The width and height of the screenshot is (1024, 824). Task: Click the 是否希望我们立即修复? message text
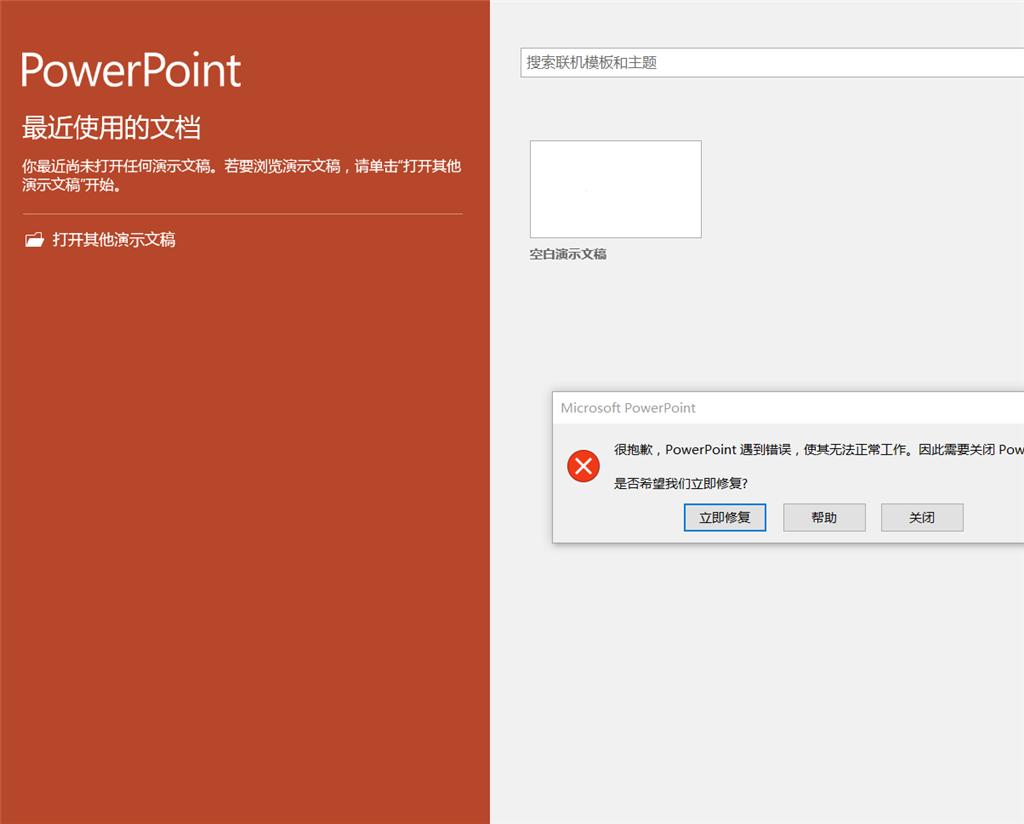click(680, 484)
